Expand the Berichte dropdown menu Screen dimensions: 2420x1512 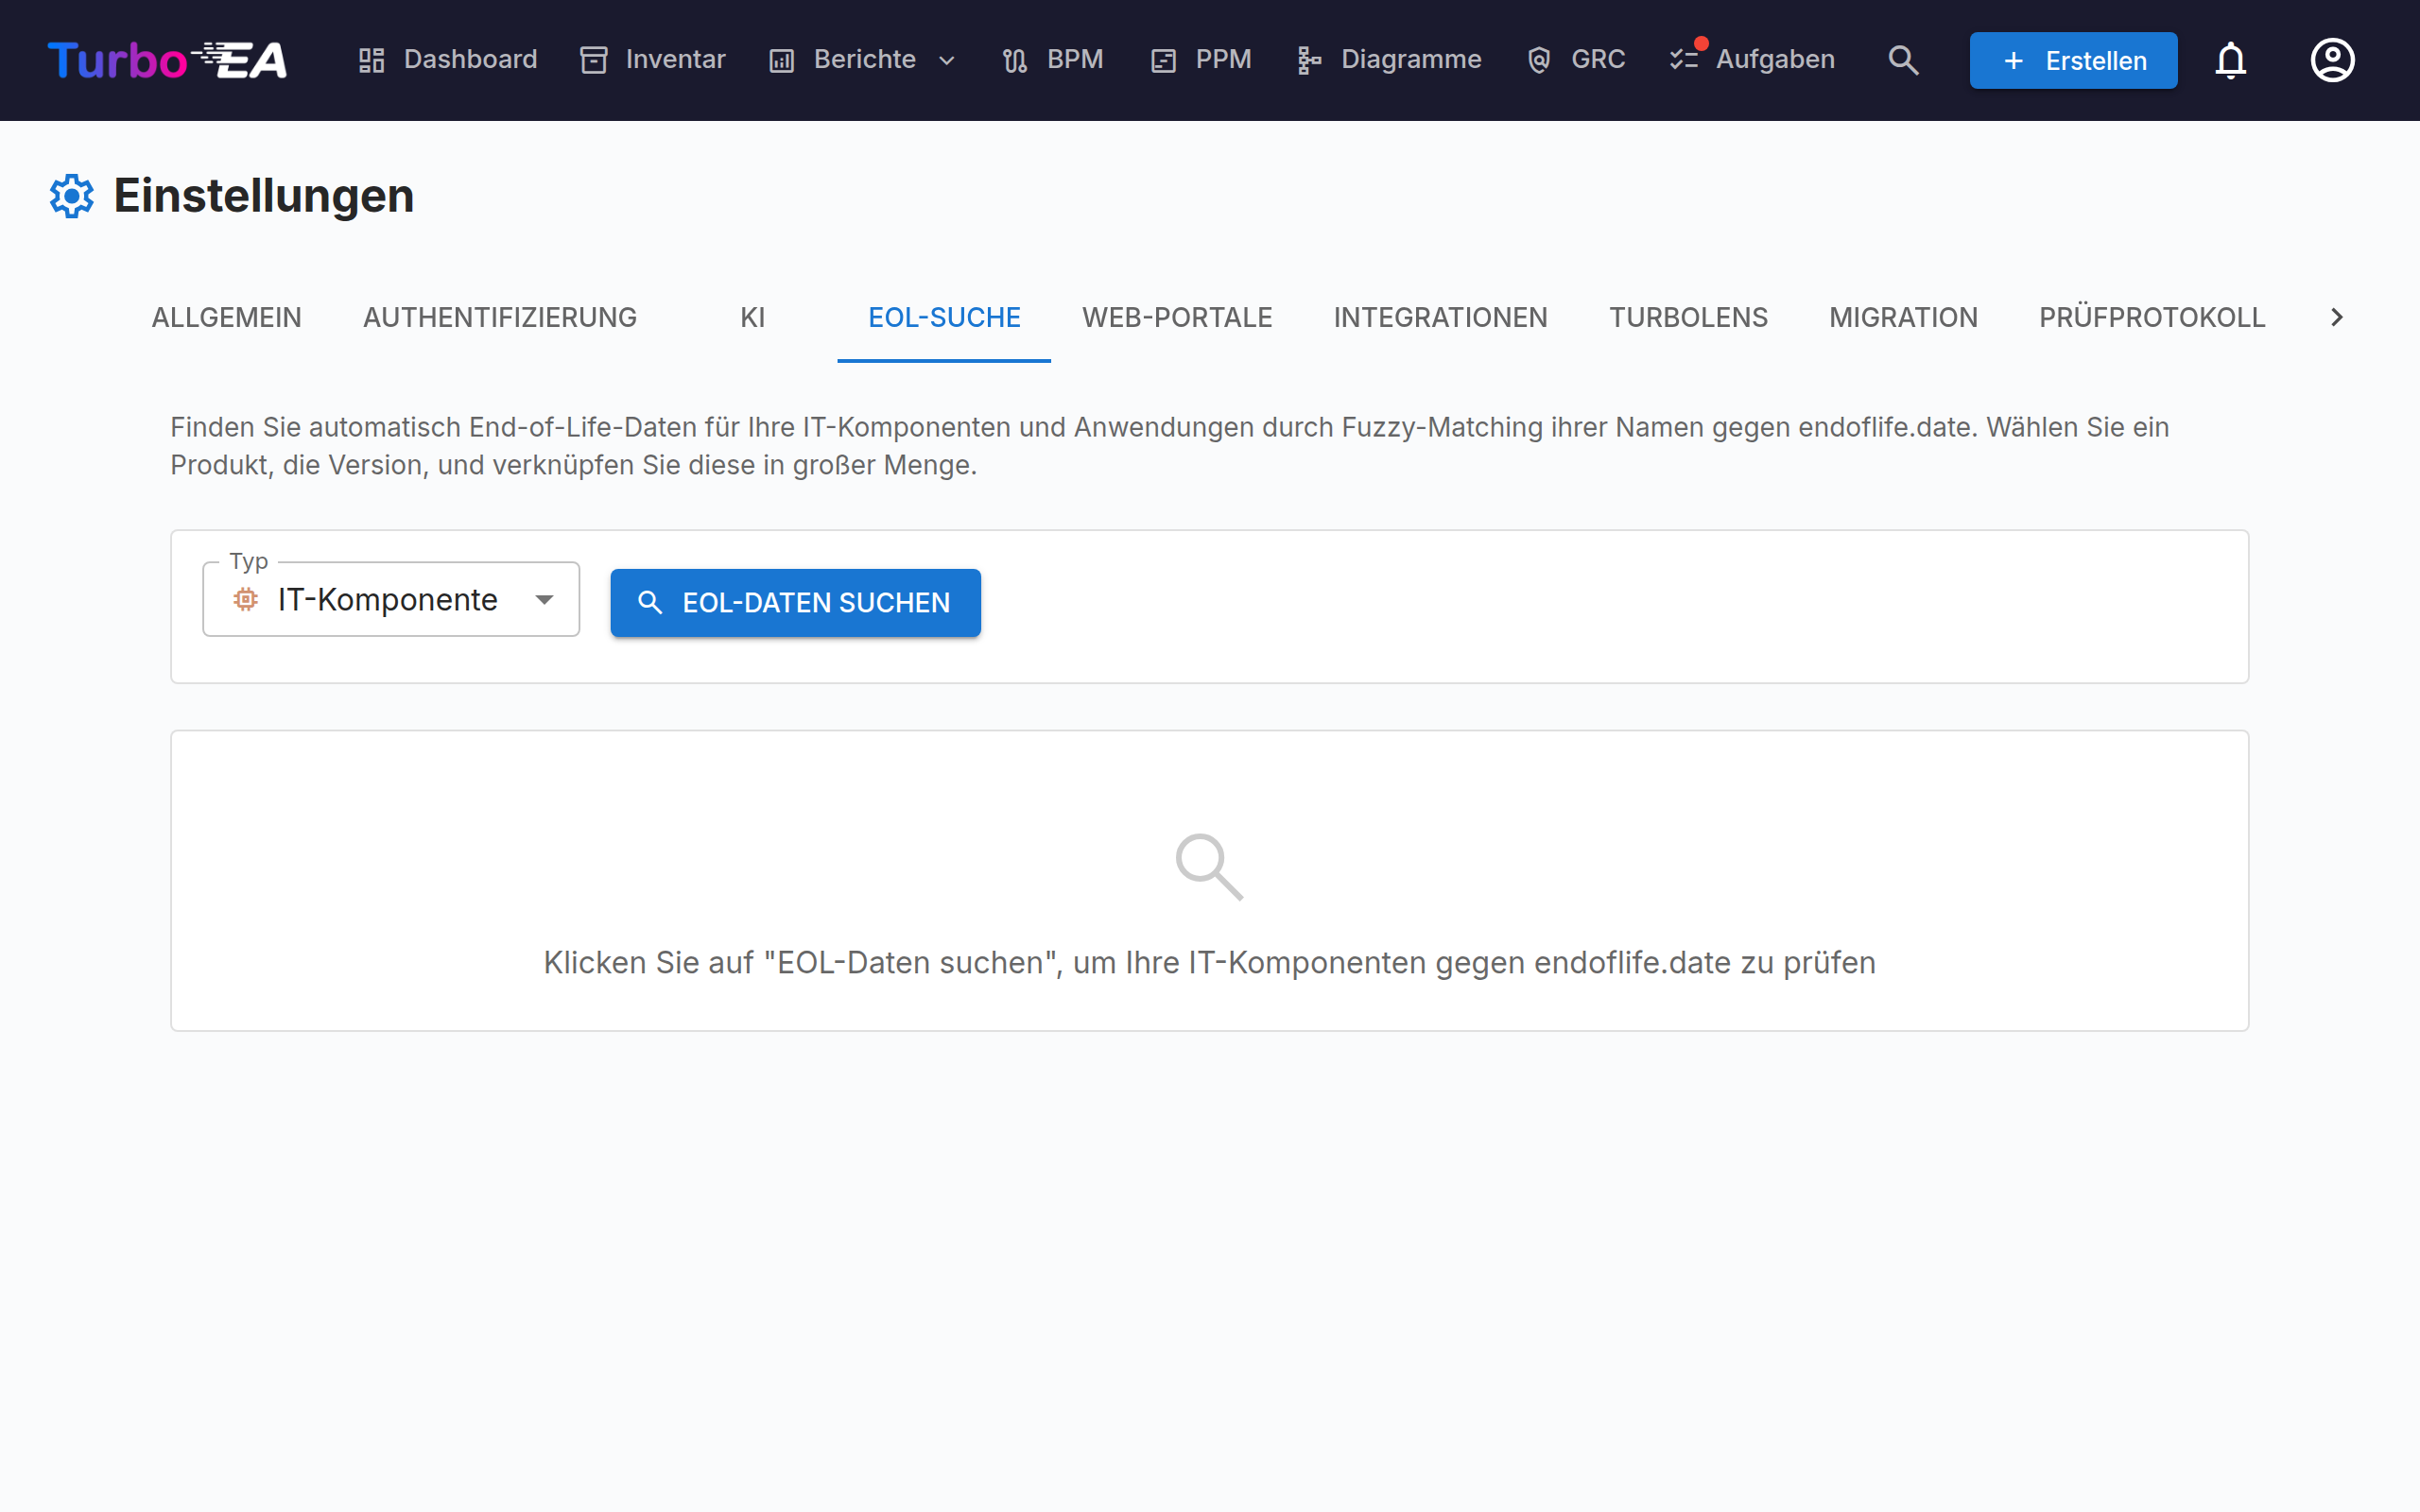(863, 60)
